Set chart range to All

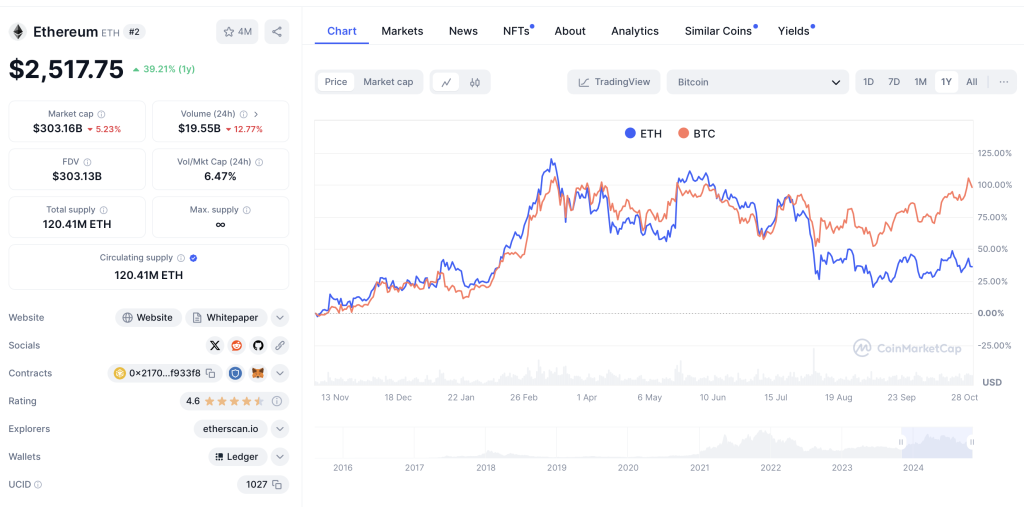click(972, 82)
